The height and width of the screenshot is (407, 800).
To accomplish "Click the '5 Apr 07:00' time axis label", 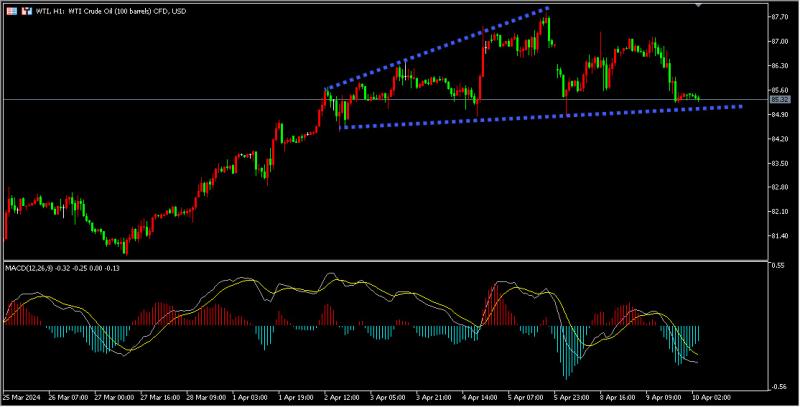I will pos(525,397).
